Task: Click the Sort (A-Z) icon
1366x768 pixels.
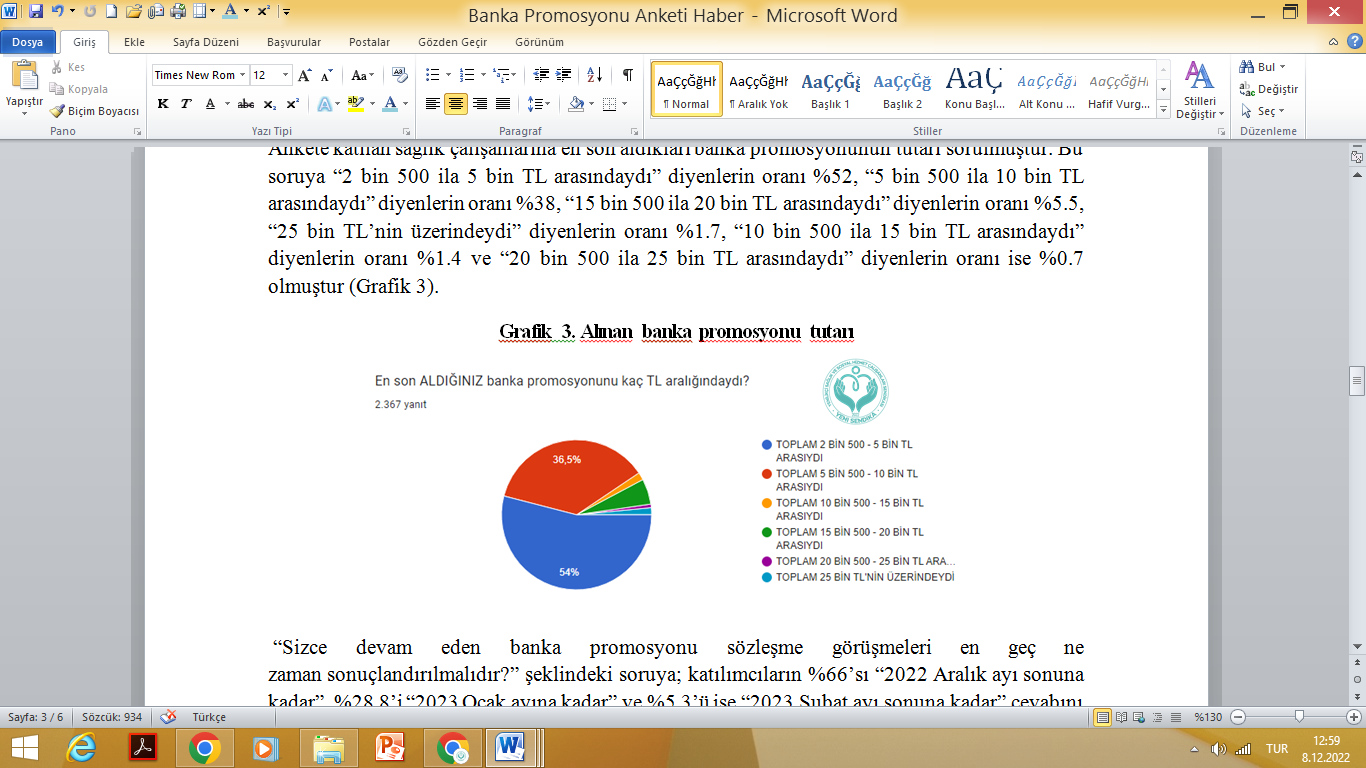Action: pyautogui.click(x=594, y=75)
